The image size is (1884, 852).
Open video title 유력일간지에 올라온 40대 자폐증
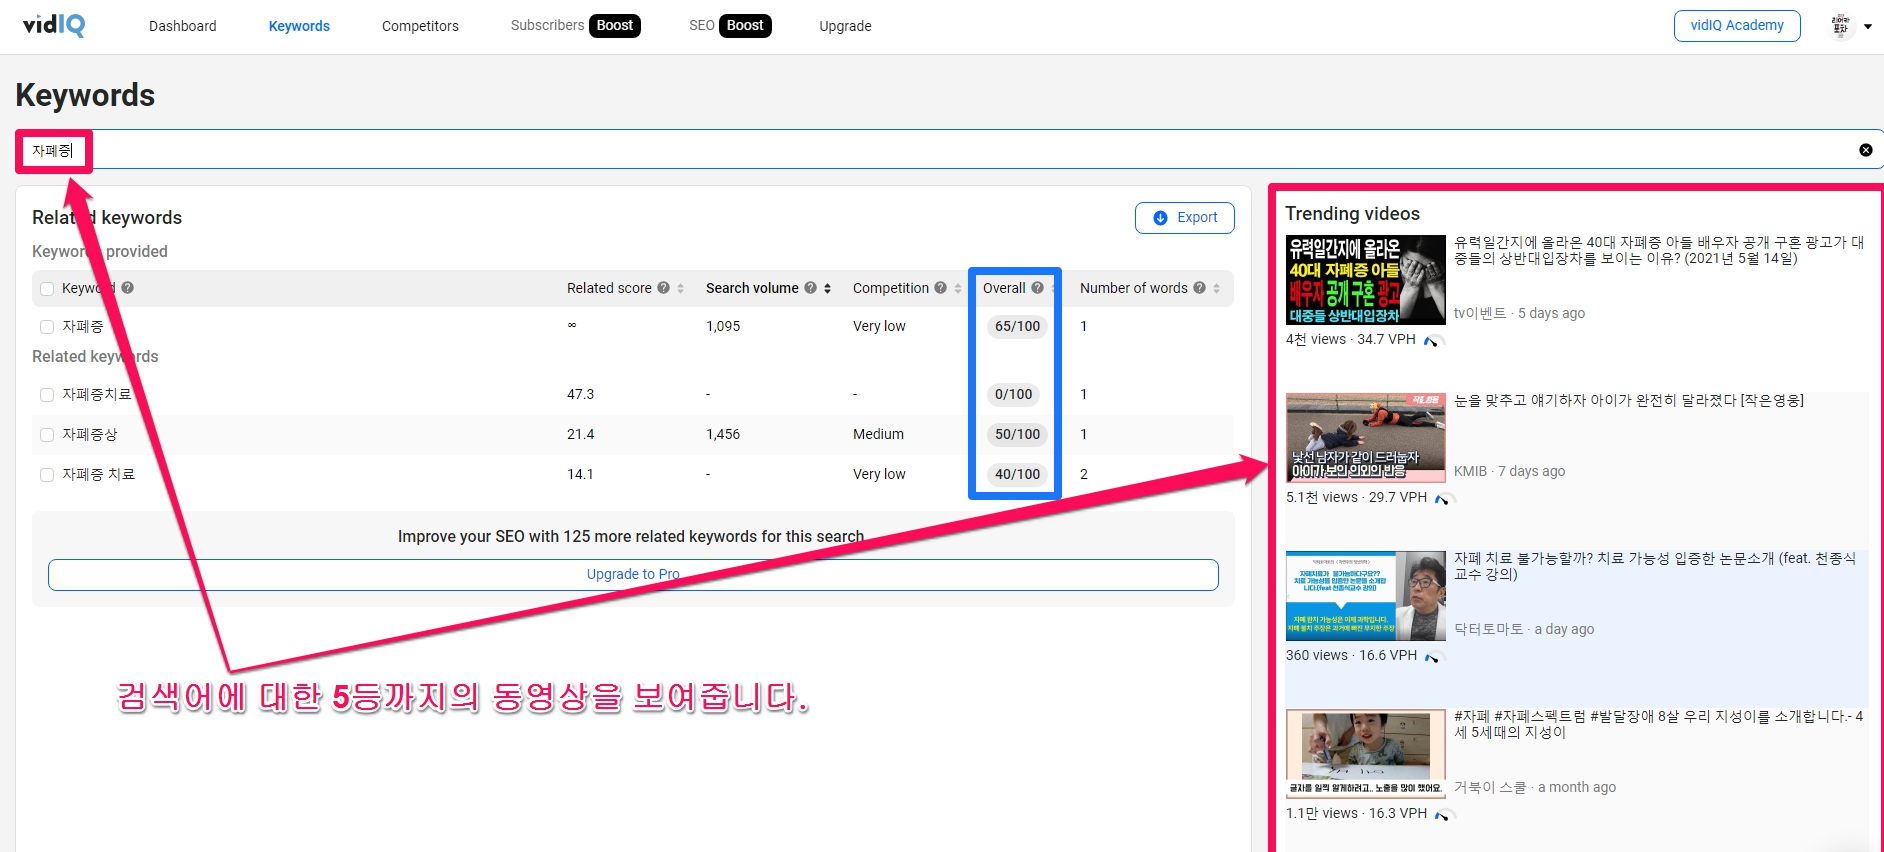coord(1659,250)
